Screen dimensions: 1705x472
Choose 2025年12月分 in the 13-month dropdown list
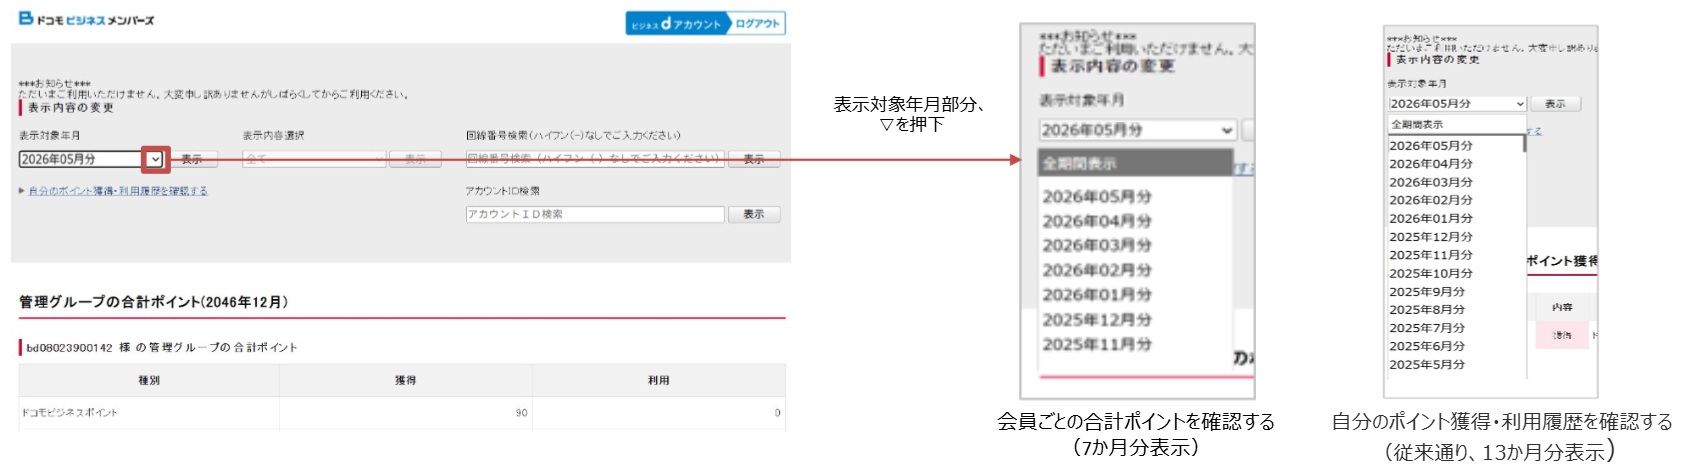point(1431,237)
